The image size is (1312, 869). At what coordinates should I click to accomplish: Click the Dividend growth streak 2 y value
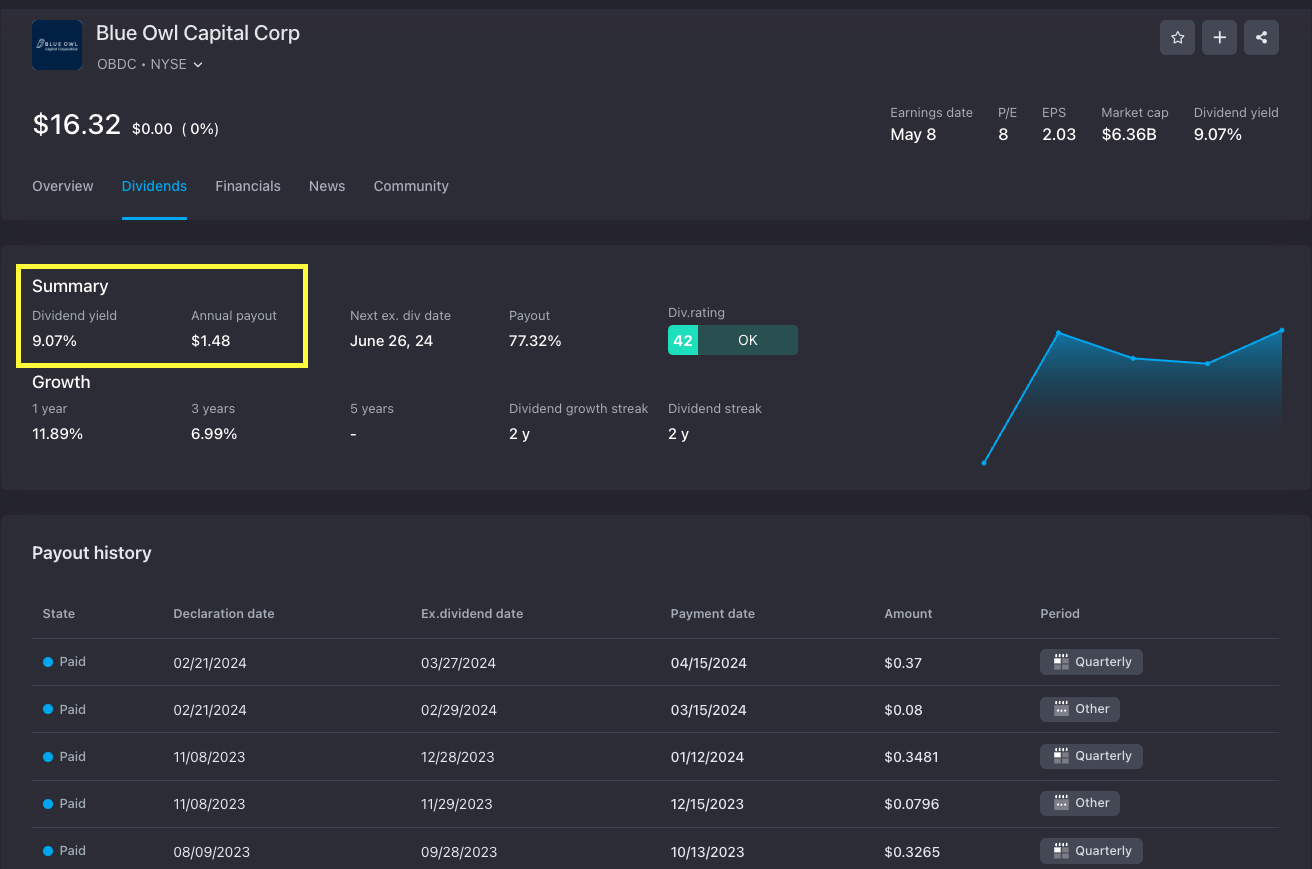[x=519, y=434]
